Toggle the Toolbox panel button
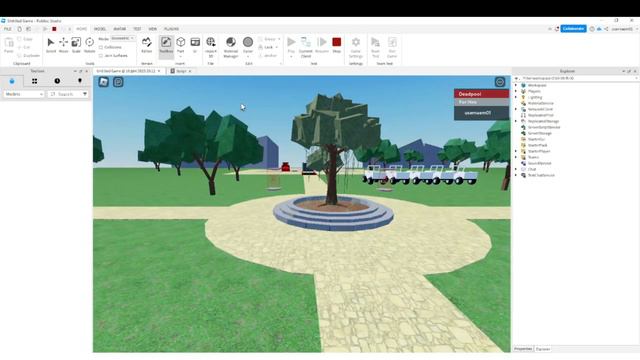The width and height of the screenshot is (640, 360). (166, 46)
